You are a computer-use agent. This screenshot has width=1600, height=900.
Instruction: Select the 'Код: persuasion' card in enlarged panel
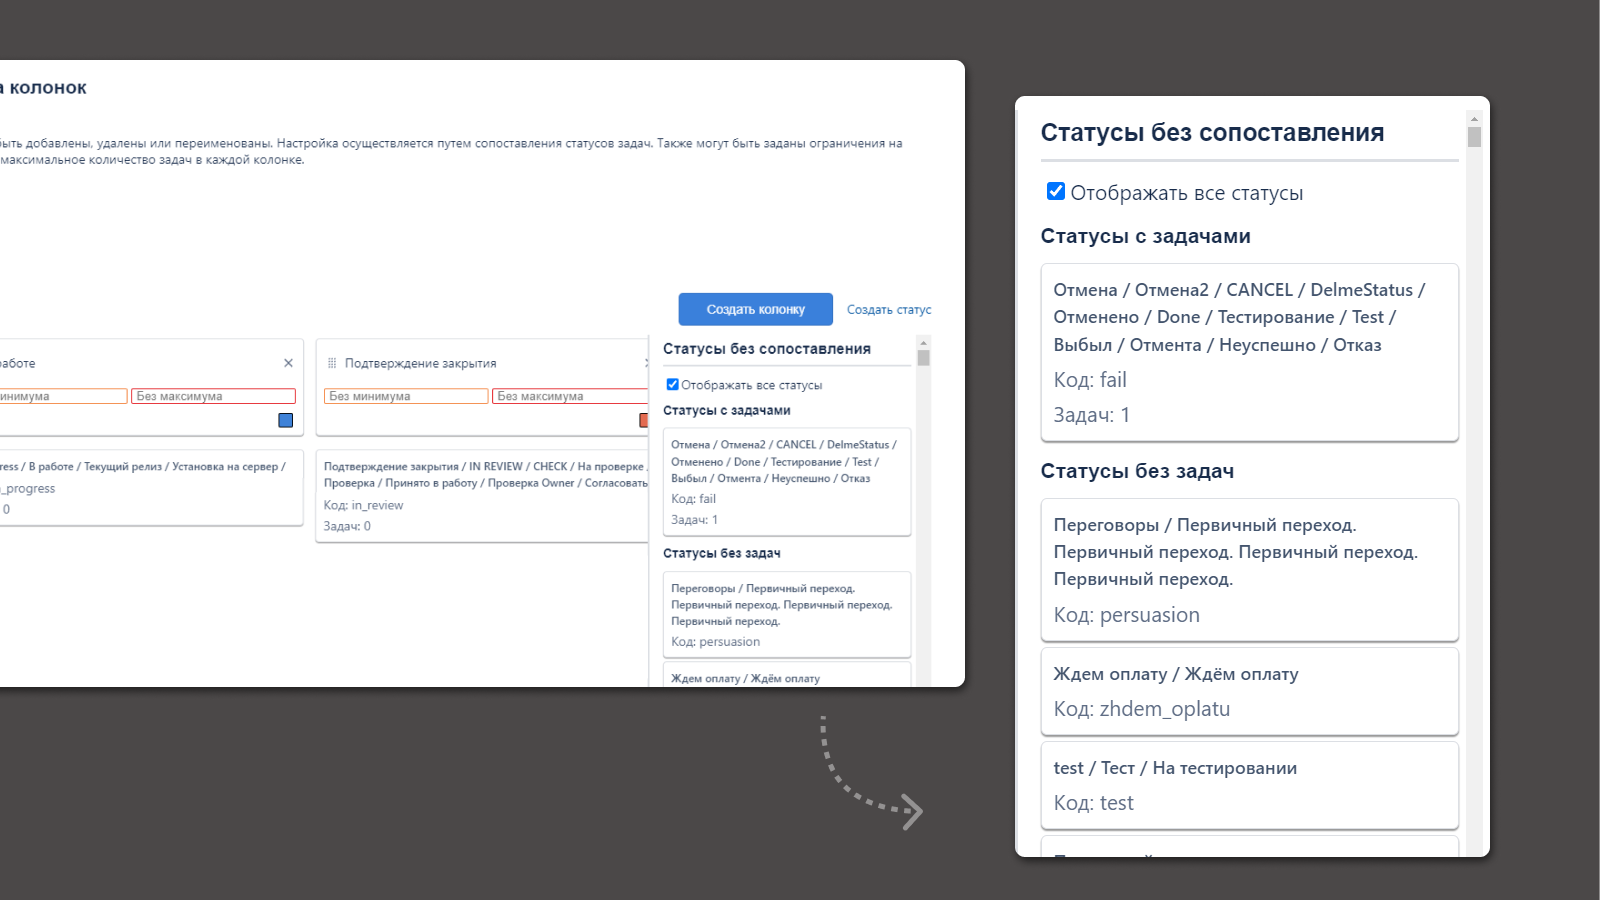(1249, 569)
